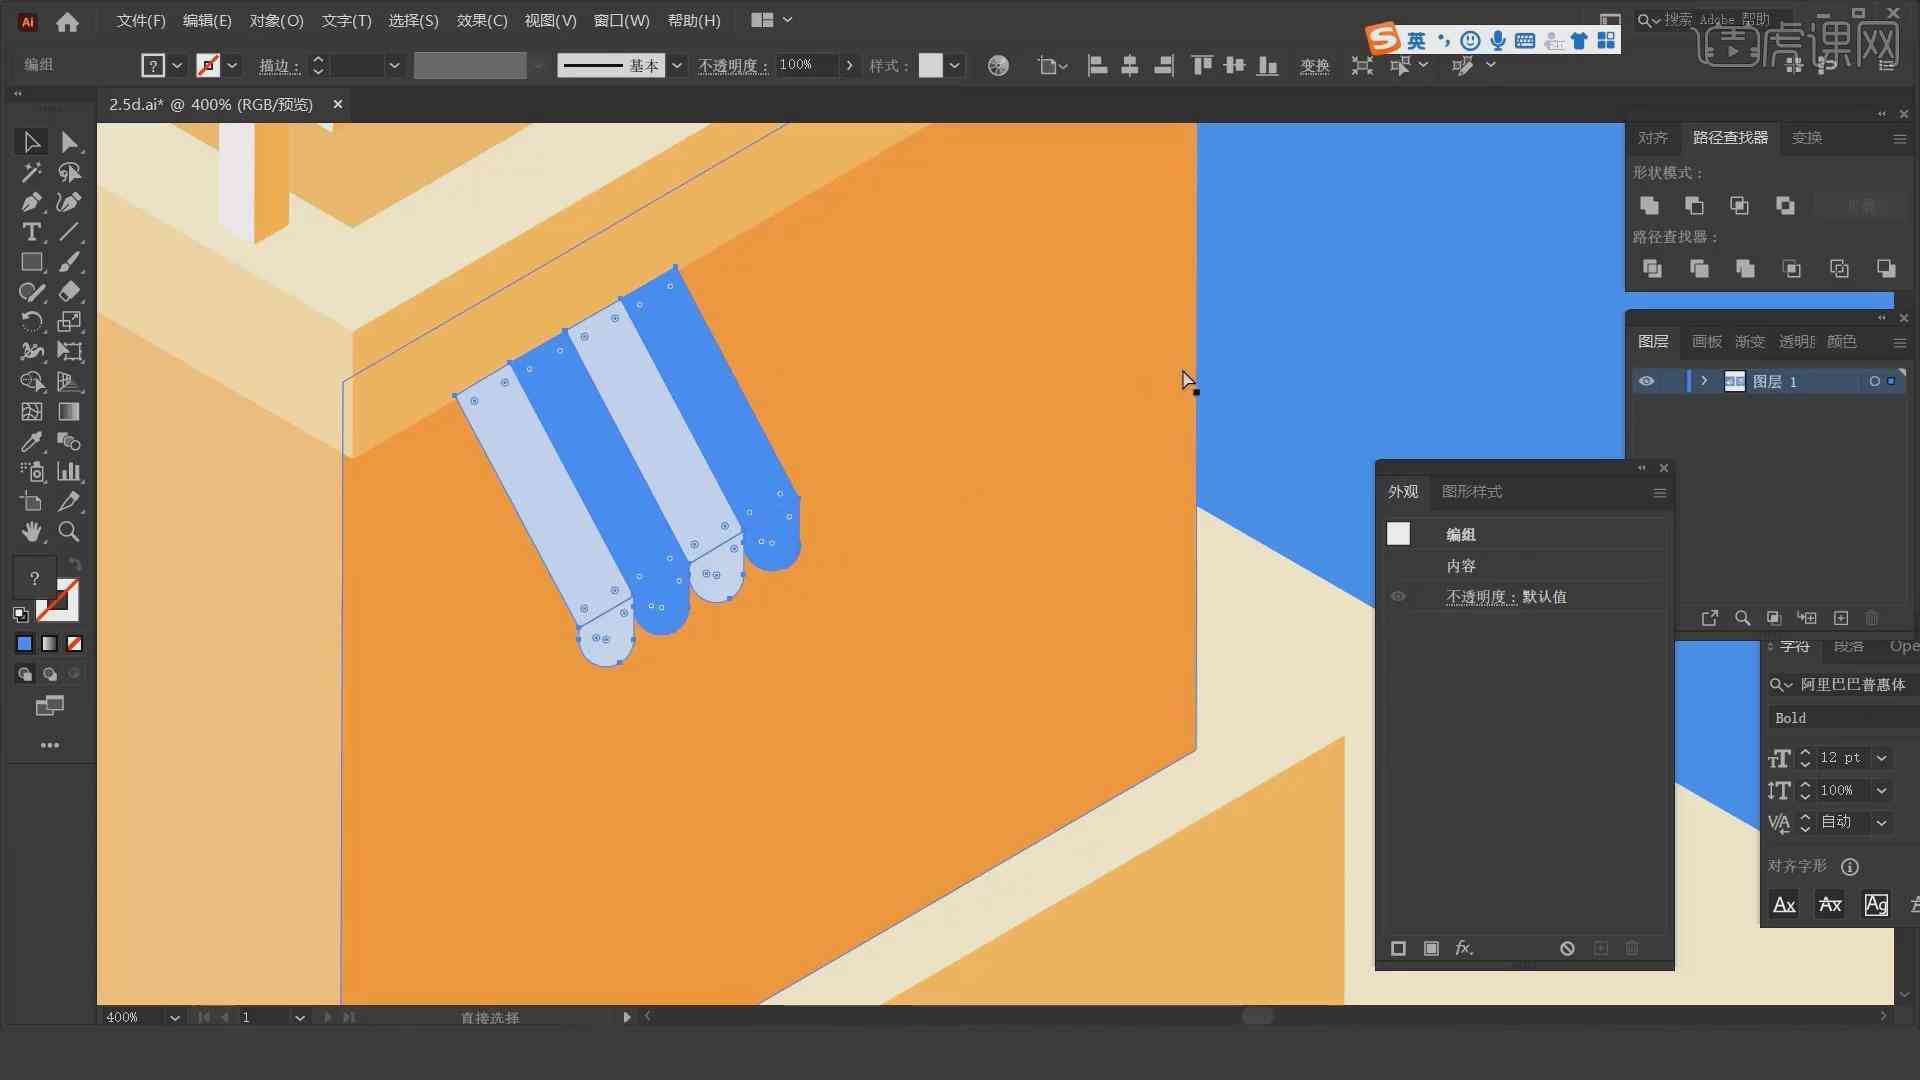Open the stroke weight dropdown
Viewport: 1920px width, 1080px height.
point(394,65)
